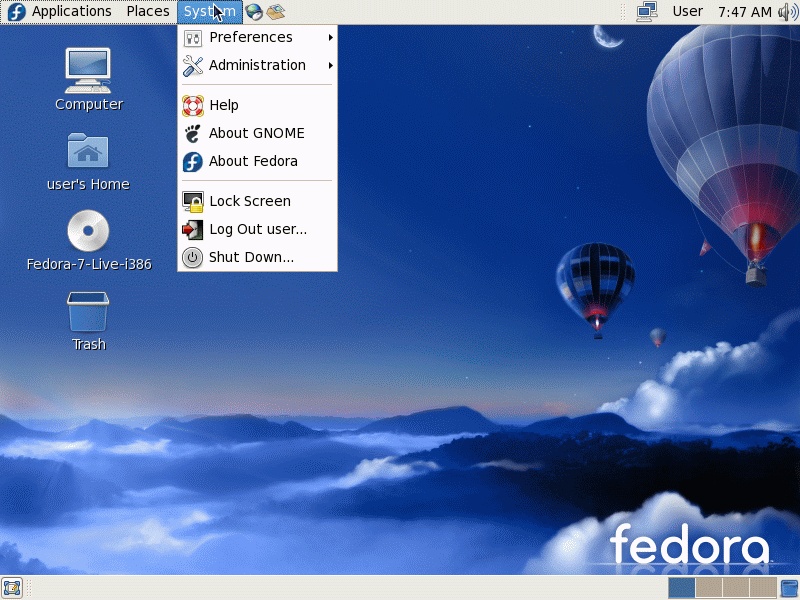The height and width of the screenshot is (600, 800).
Task: Select Lock Screen
Action: 258,201
